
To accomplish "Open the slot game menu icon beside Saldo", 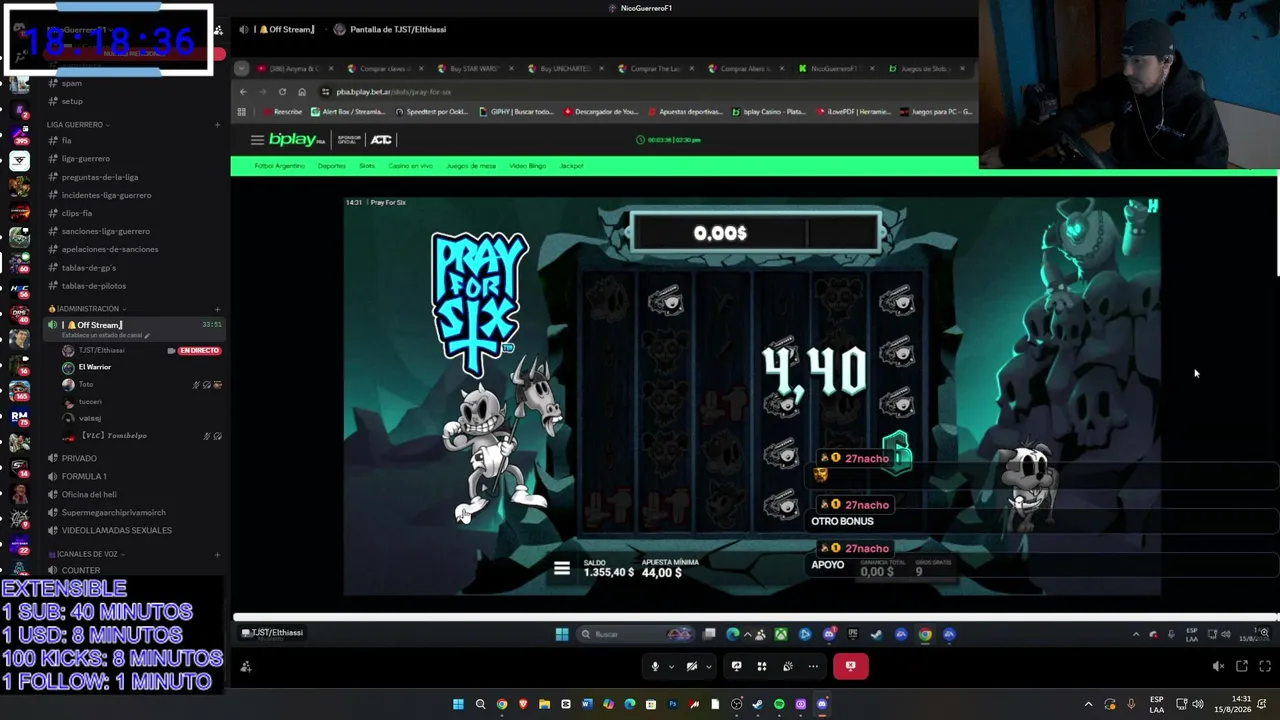I will pos(562,569).
